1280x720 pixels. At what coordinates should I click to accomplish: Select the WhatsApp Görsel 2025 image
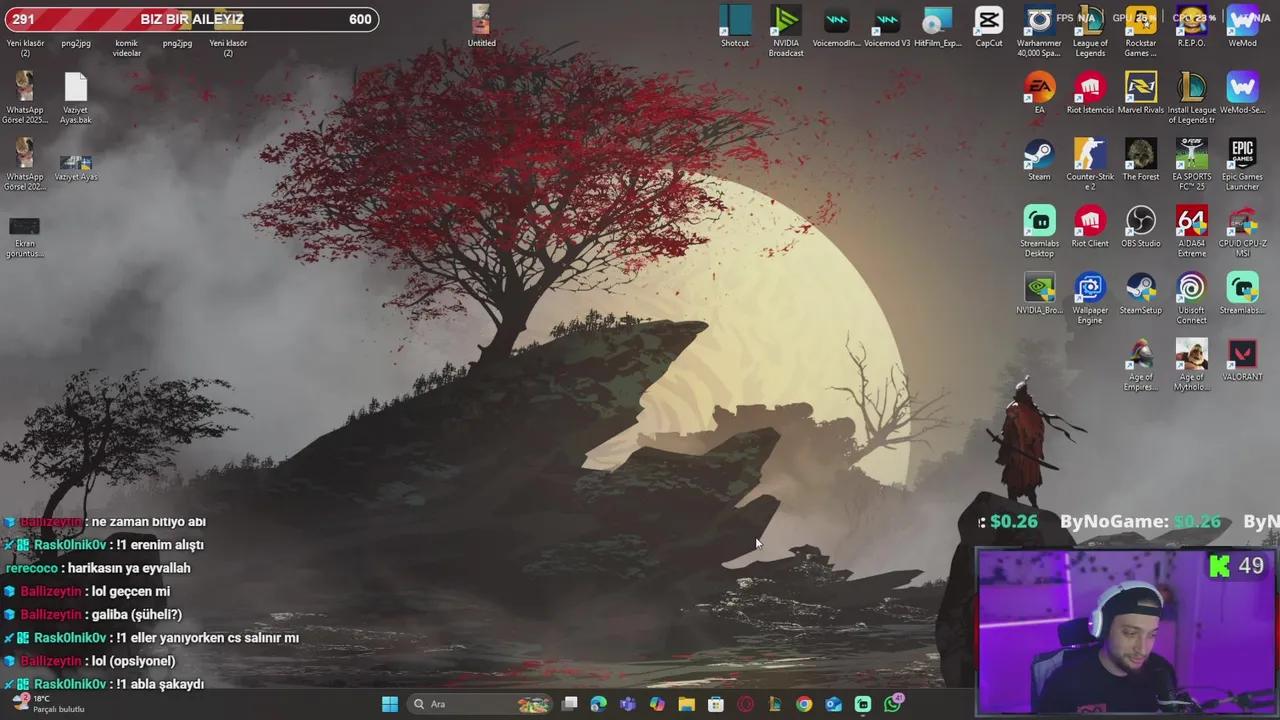point(25,98)
